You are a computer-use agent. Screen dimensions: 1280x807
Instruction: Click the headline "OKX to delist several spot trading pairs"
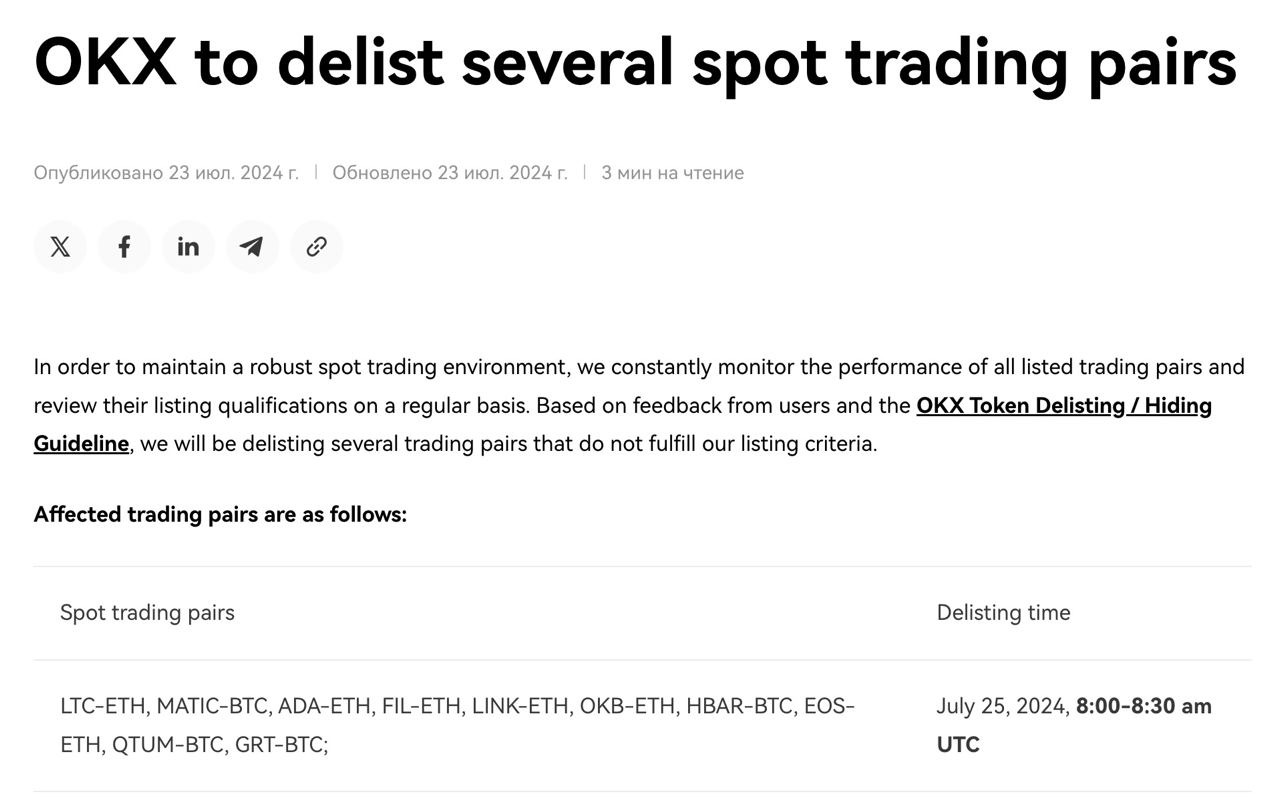pos(635,62)
